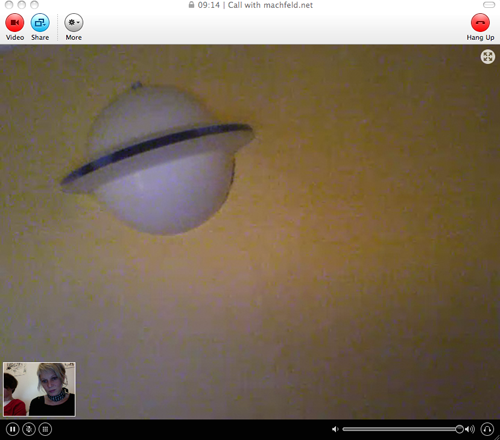Click the window resize grip corner
The image size is (500, 440).
click(497, 437)
